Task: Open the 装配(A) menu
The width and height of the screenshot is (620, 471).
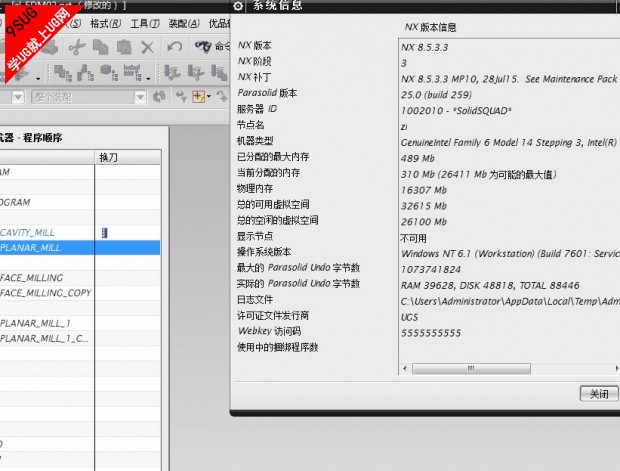Action: pyautogui.click(x=184, y=24)
